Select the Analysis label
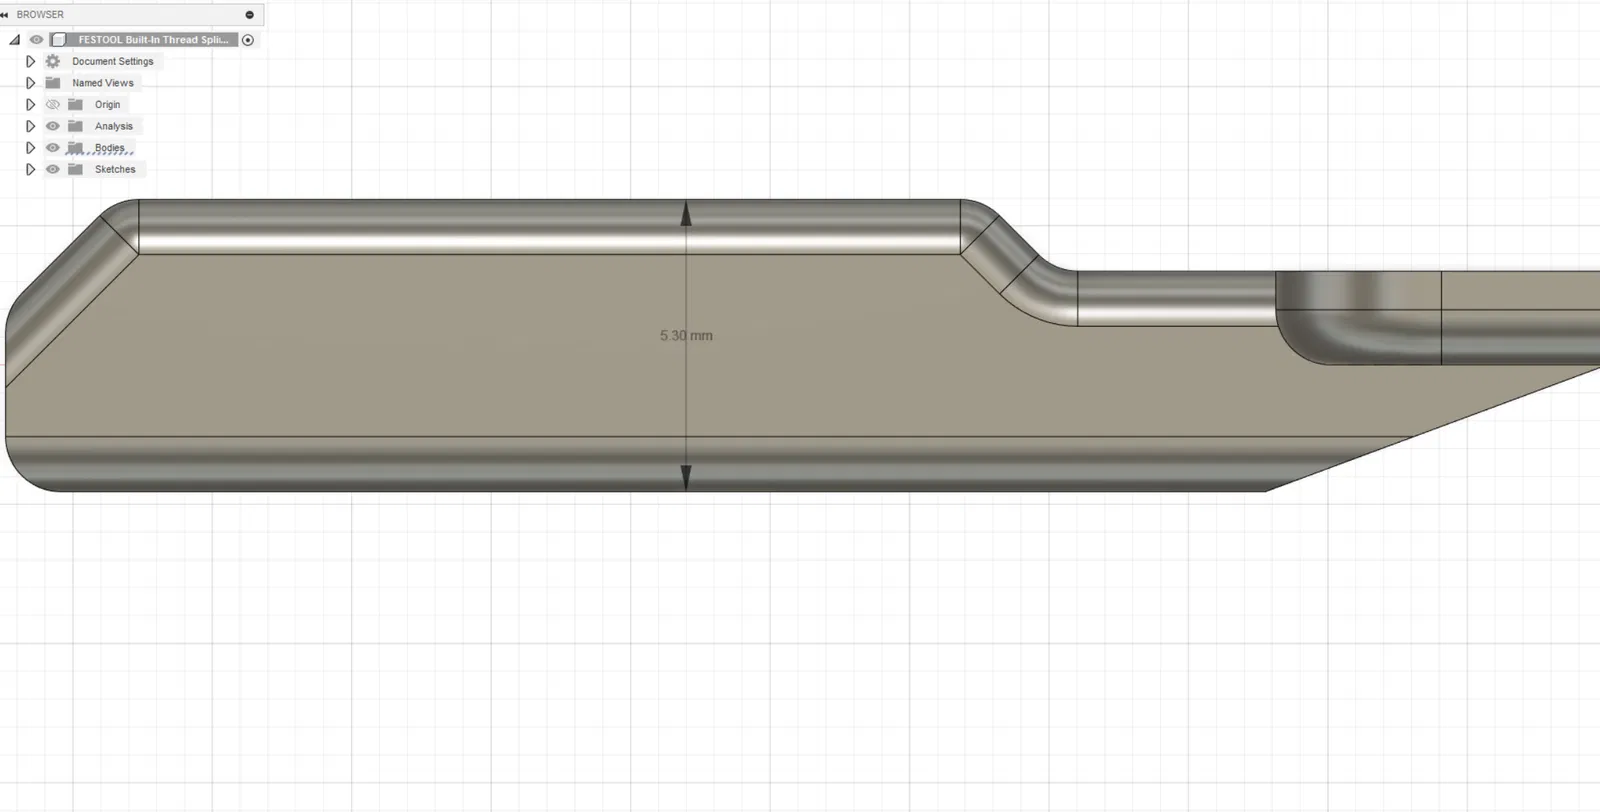 (x=114, y=126)
